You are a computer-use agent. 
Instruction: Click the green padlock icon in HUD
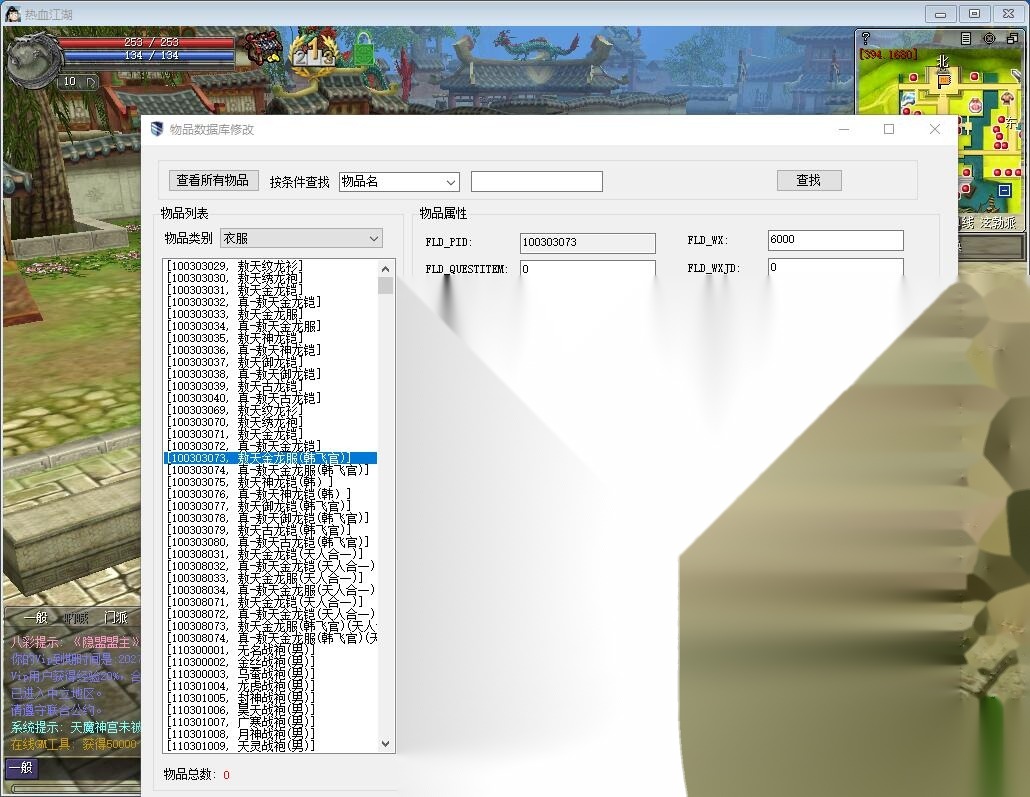point(363,51)
